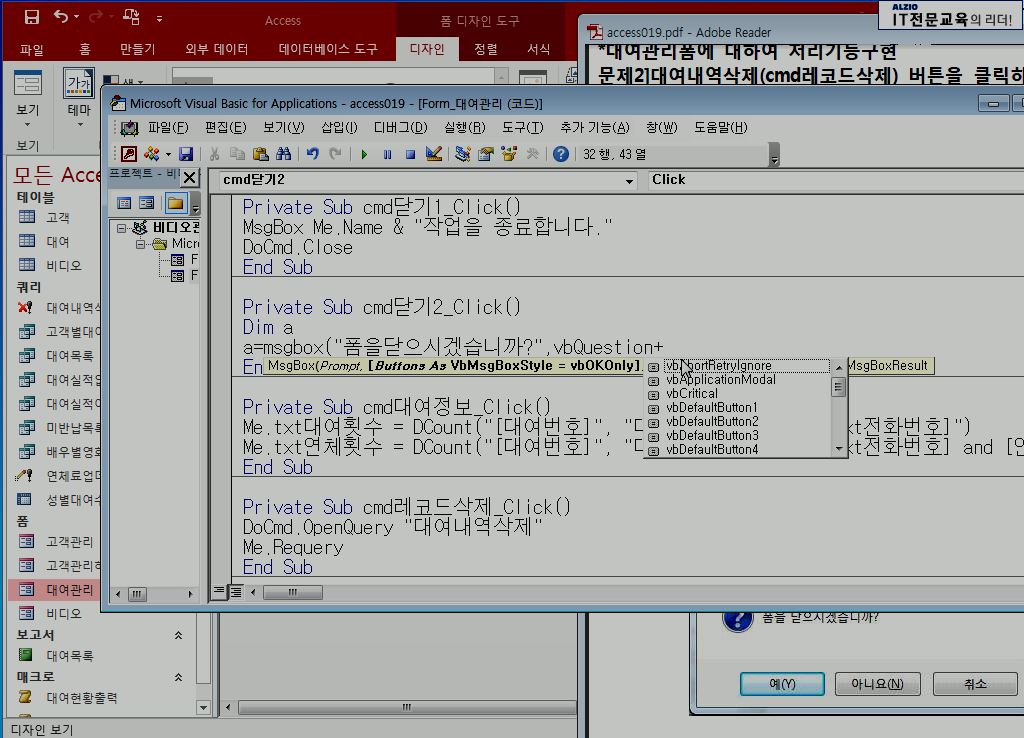Click Access quick access Undo icon
The width and height of the screenshot is (1024, 738).
[61, 17]
